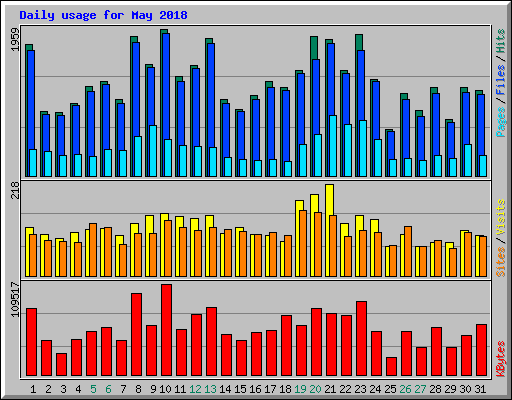Click the 1959 hits axis label
The image size is (512, 400).
15,40
